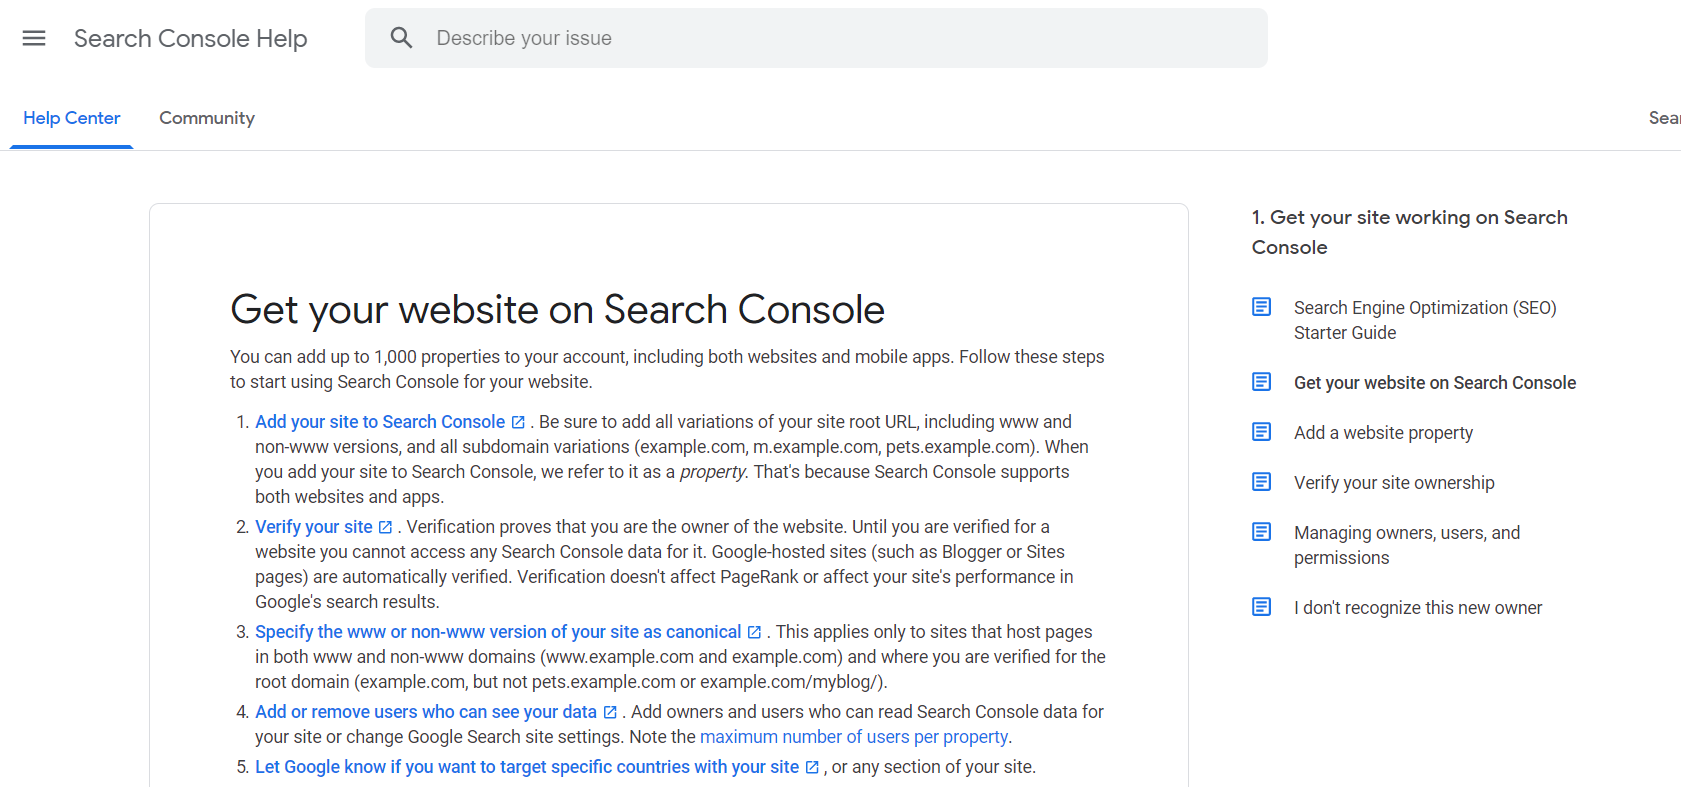Click external-link icon after 'see your data'
The width and height of the screenshot is (1681, 787).
click(610, 712)
